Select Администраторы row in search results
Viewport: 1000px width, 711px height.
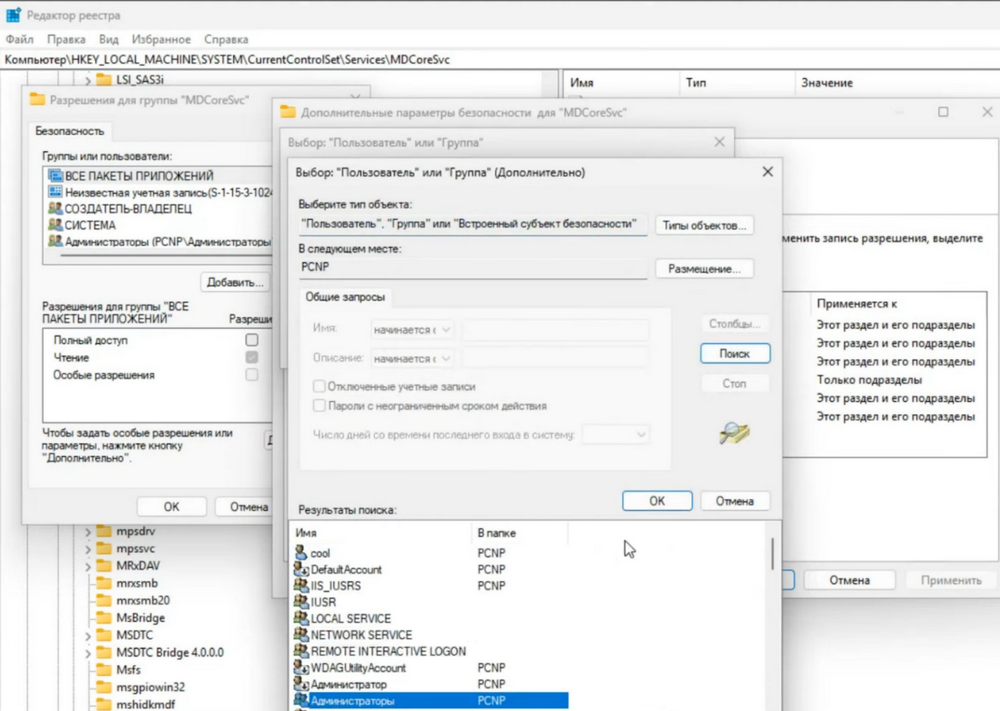(428, 701)
